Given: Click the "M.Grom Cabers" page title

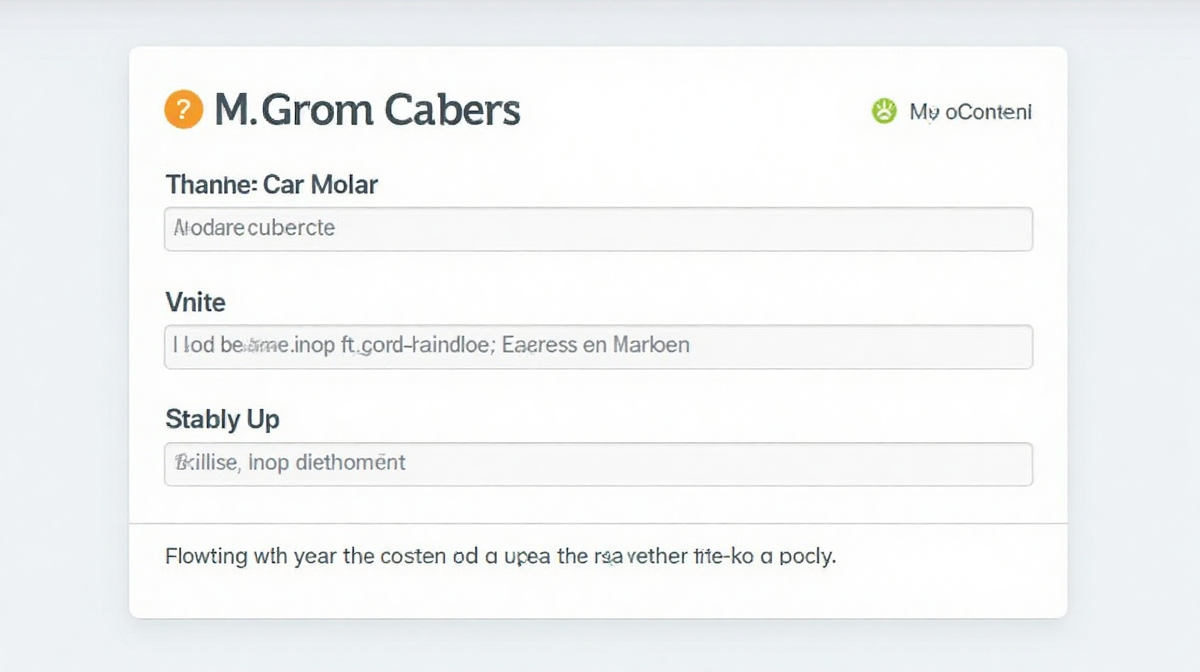Looking at the screenshot, I should pyautogui.click(x=367, y=109).
